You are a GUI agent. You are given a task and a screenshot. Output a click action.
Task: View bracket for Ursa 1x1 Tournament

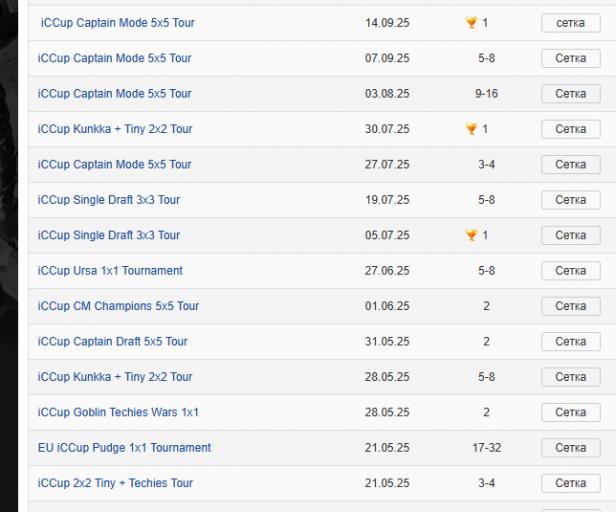pyautogui.click(x=570, y=271)
